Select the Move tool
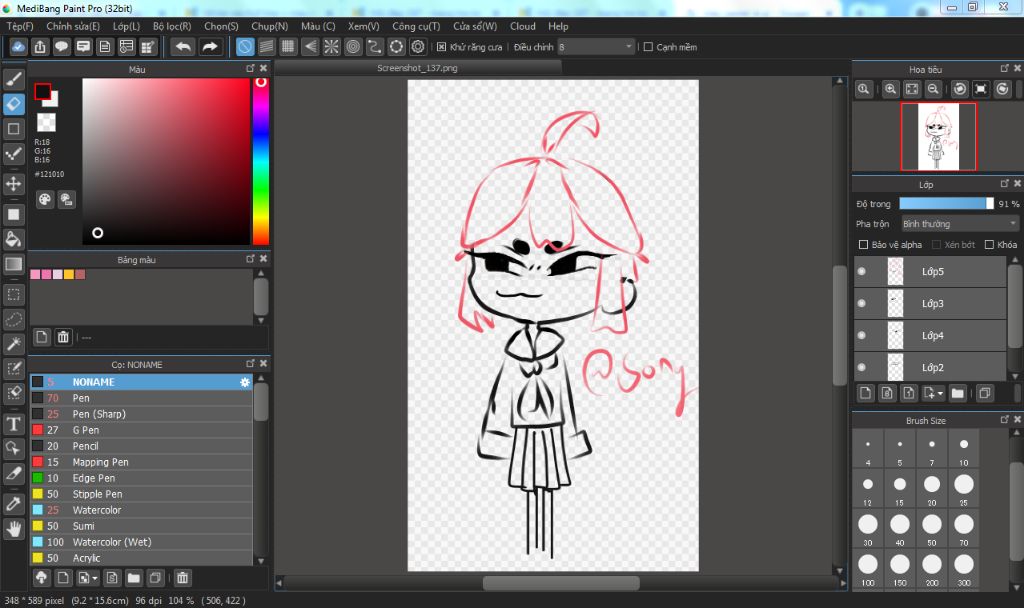 click(14, 184)
